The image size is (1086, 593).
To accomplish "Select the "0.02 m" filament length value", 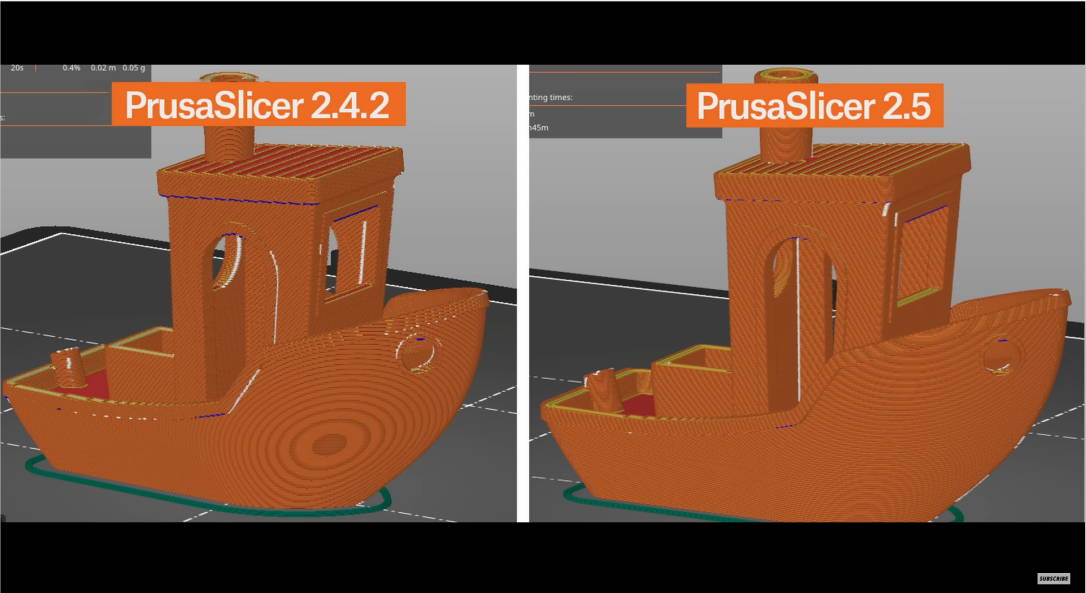I will tap(103, 68).
